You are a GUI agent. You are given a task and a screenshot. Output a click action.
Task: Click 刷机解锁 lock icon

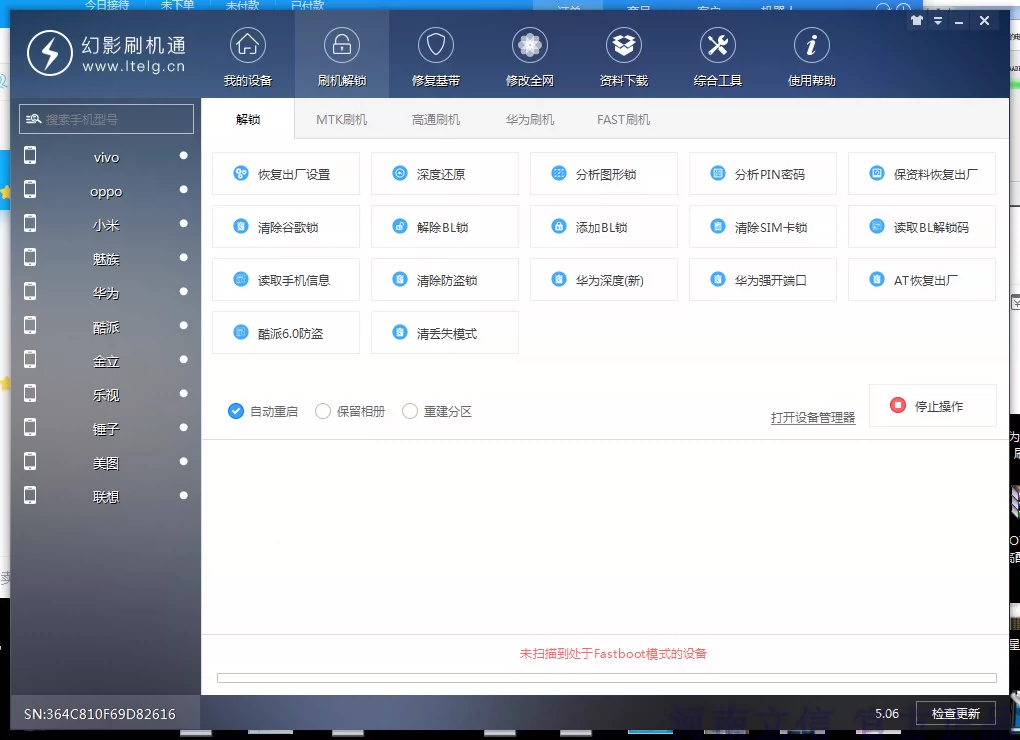click(x=342, y=45)
